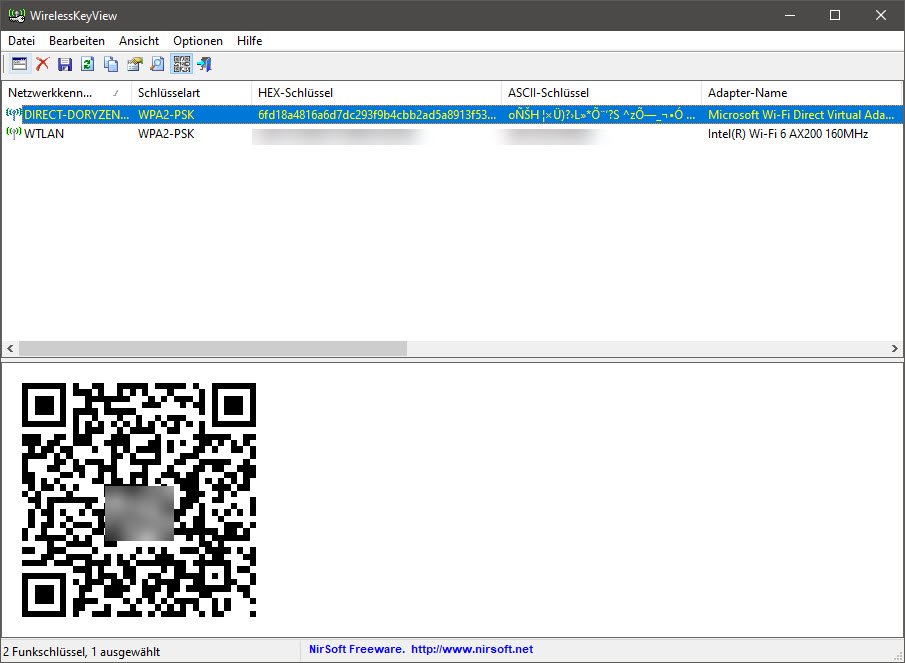Viewport: 905px width, 663px height.
Task: Sort by HEX-Schlüssel column header
Action: point(376,93)
